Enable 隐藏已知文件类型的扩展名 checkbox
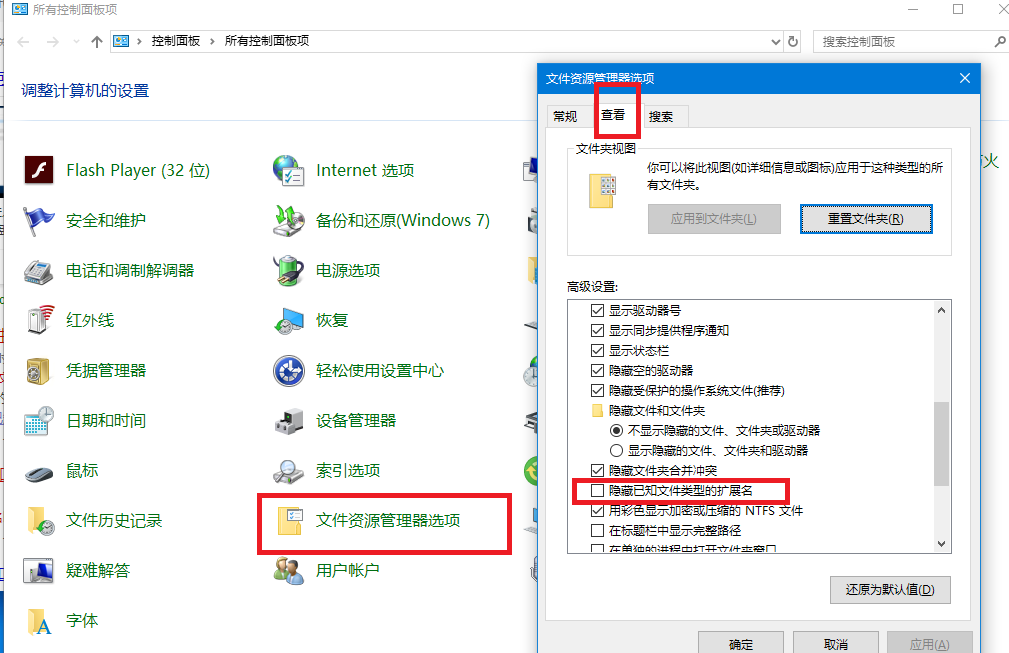 597,491
